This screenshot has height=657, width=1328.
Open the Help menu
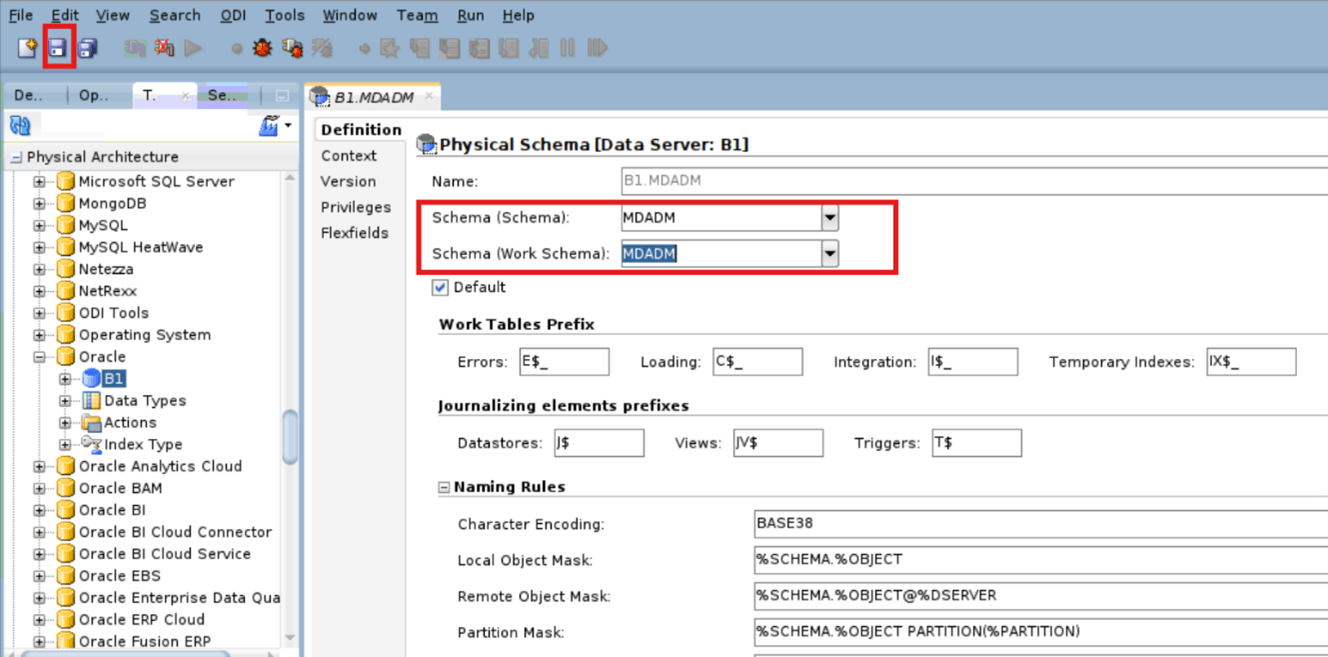[x=518, y=15]
